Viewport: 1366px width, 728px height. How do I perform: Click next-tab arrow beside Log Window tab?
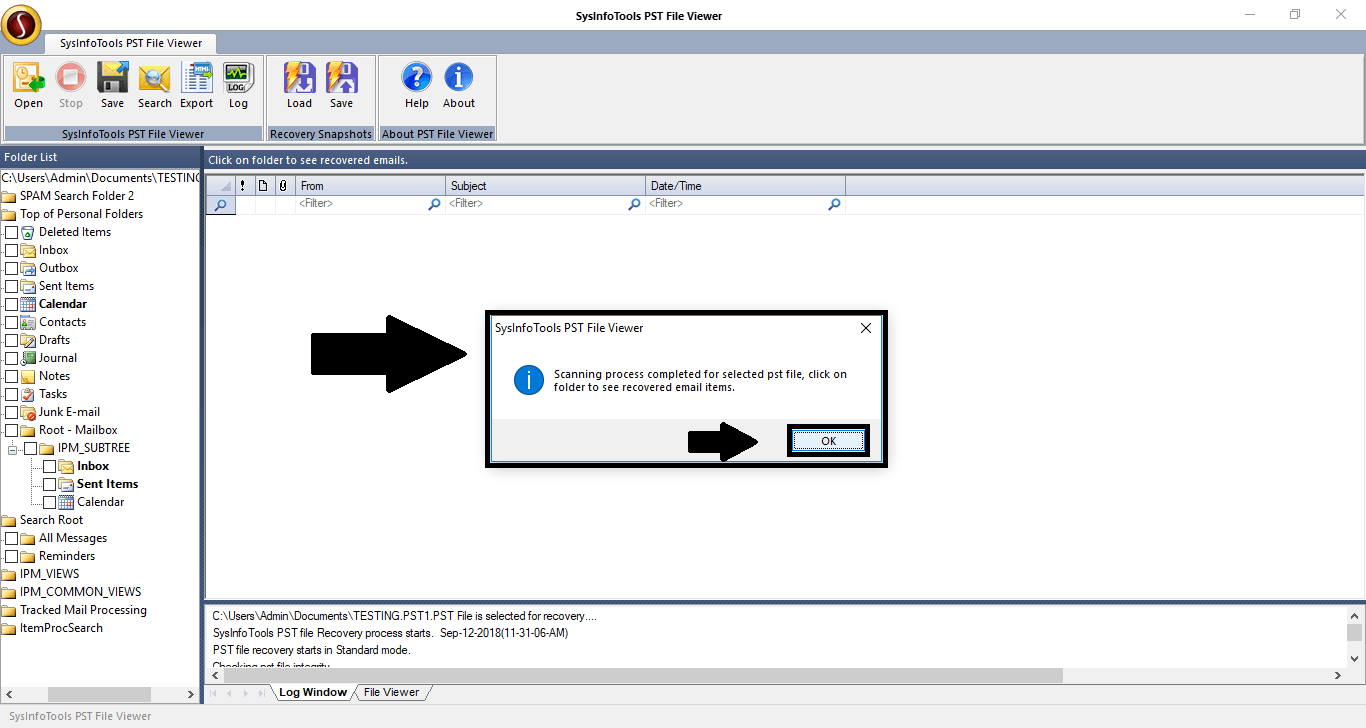click(246, 693)
